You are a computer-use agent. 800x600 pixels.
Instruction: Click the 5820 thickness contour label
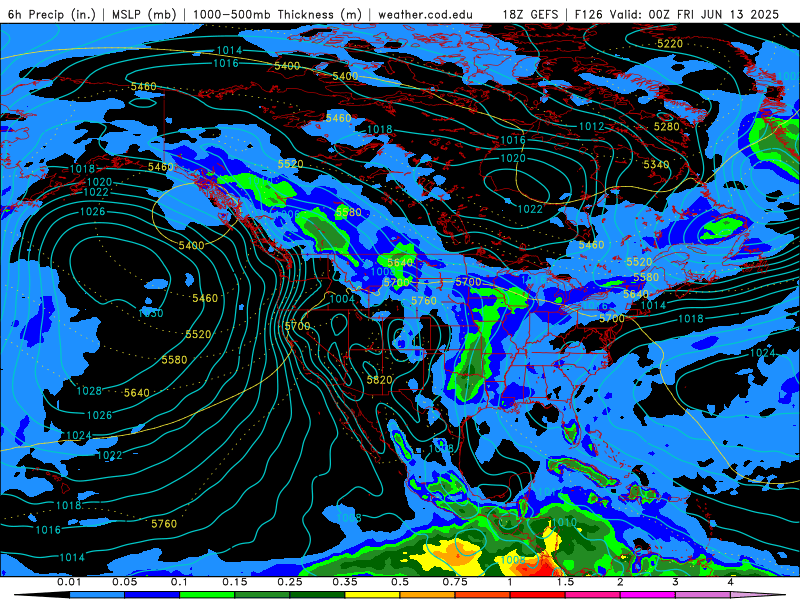(x=380, y=380)
